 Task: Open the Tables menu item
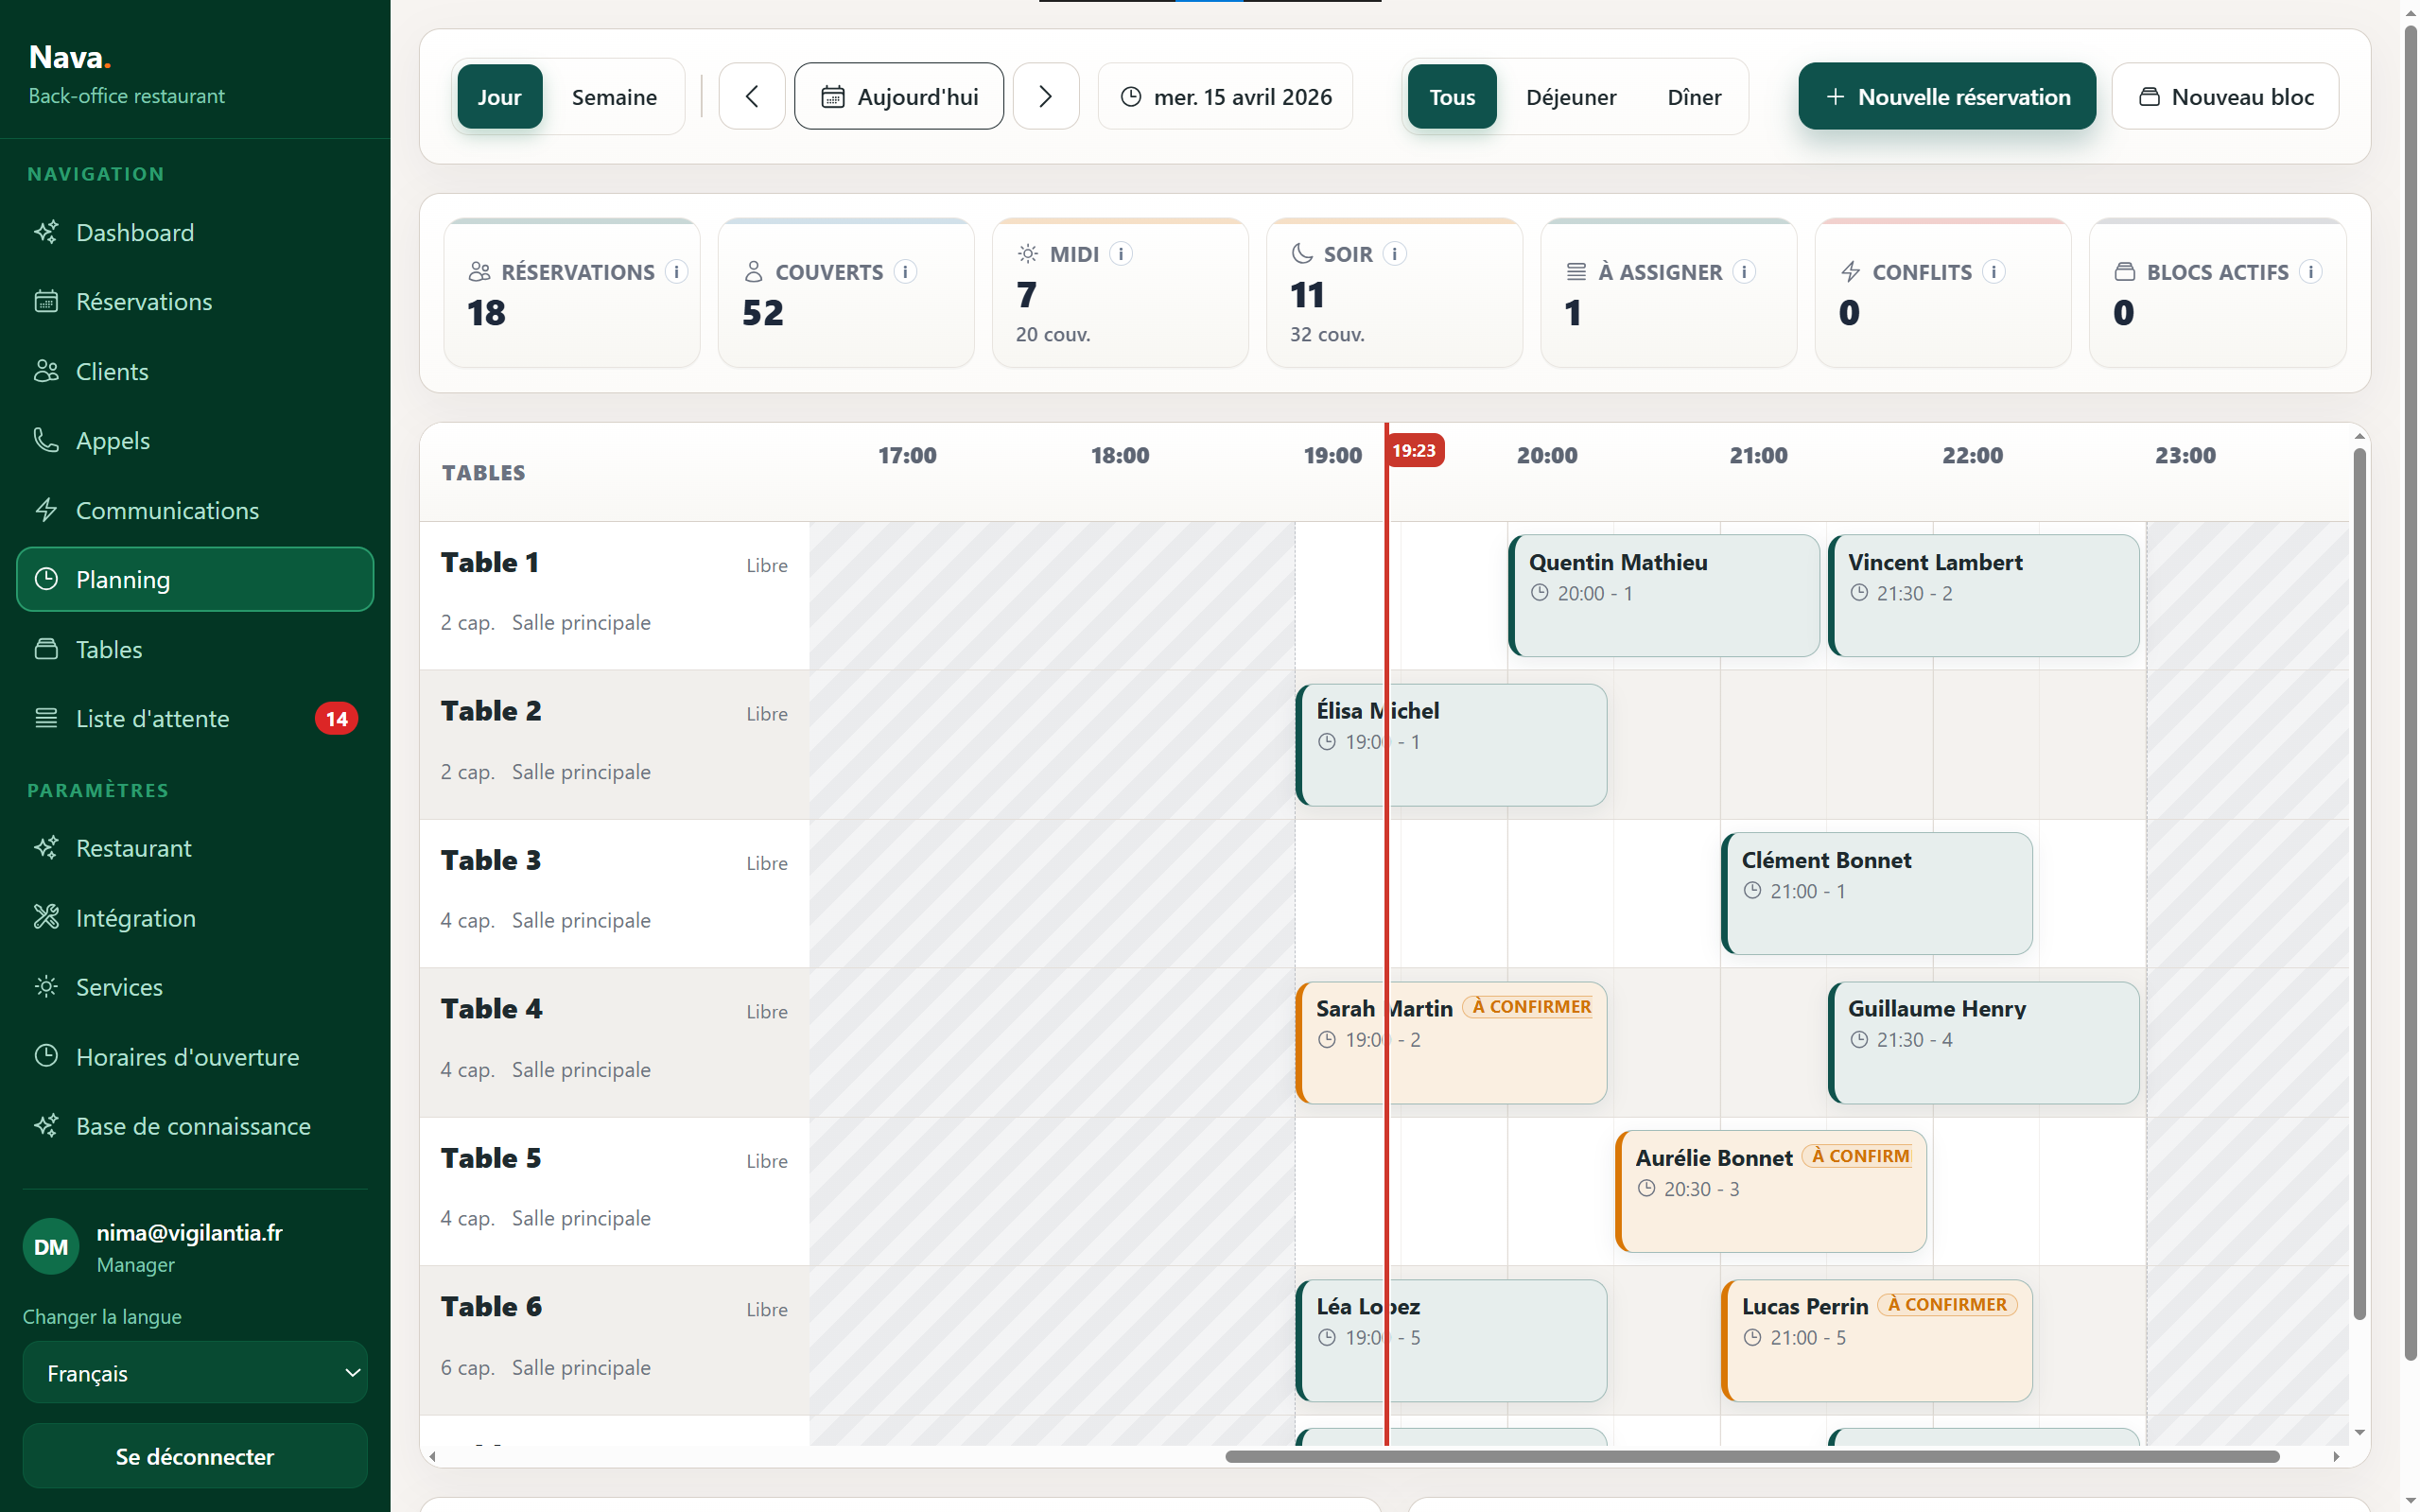click(195, 649)
